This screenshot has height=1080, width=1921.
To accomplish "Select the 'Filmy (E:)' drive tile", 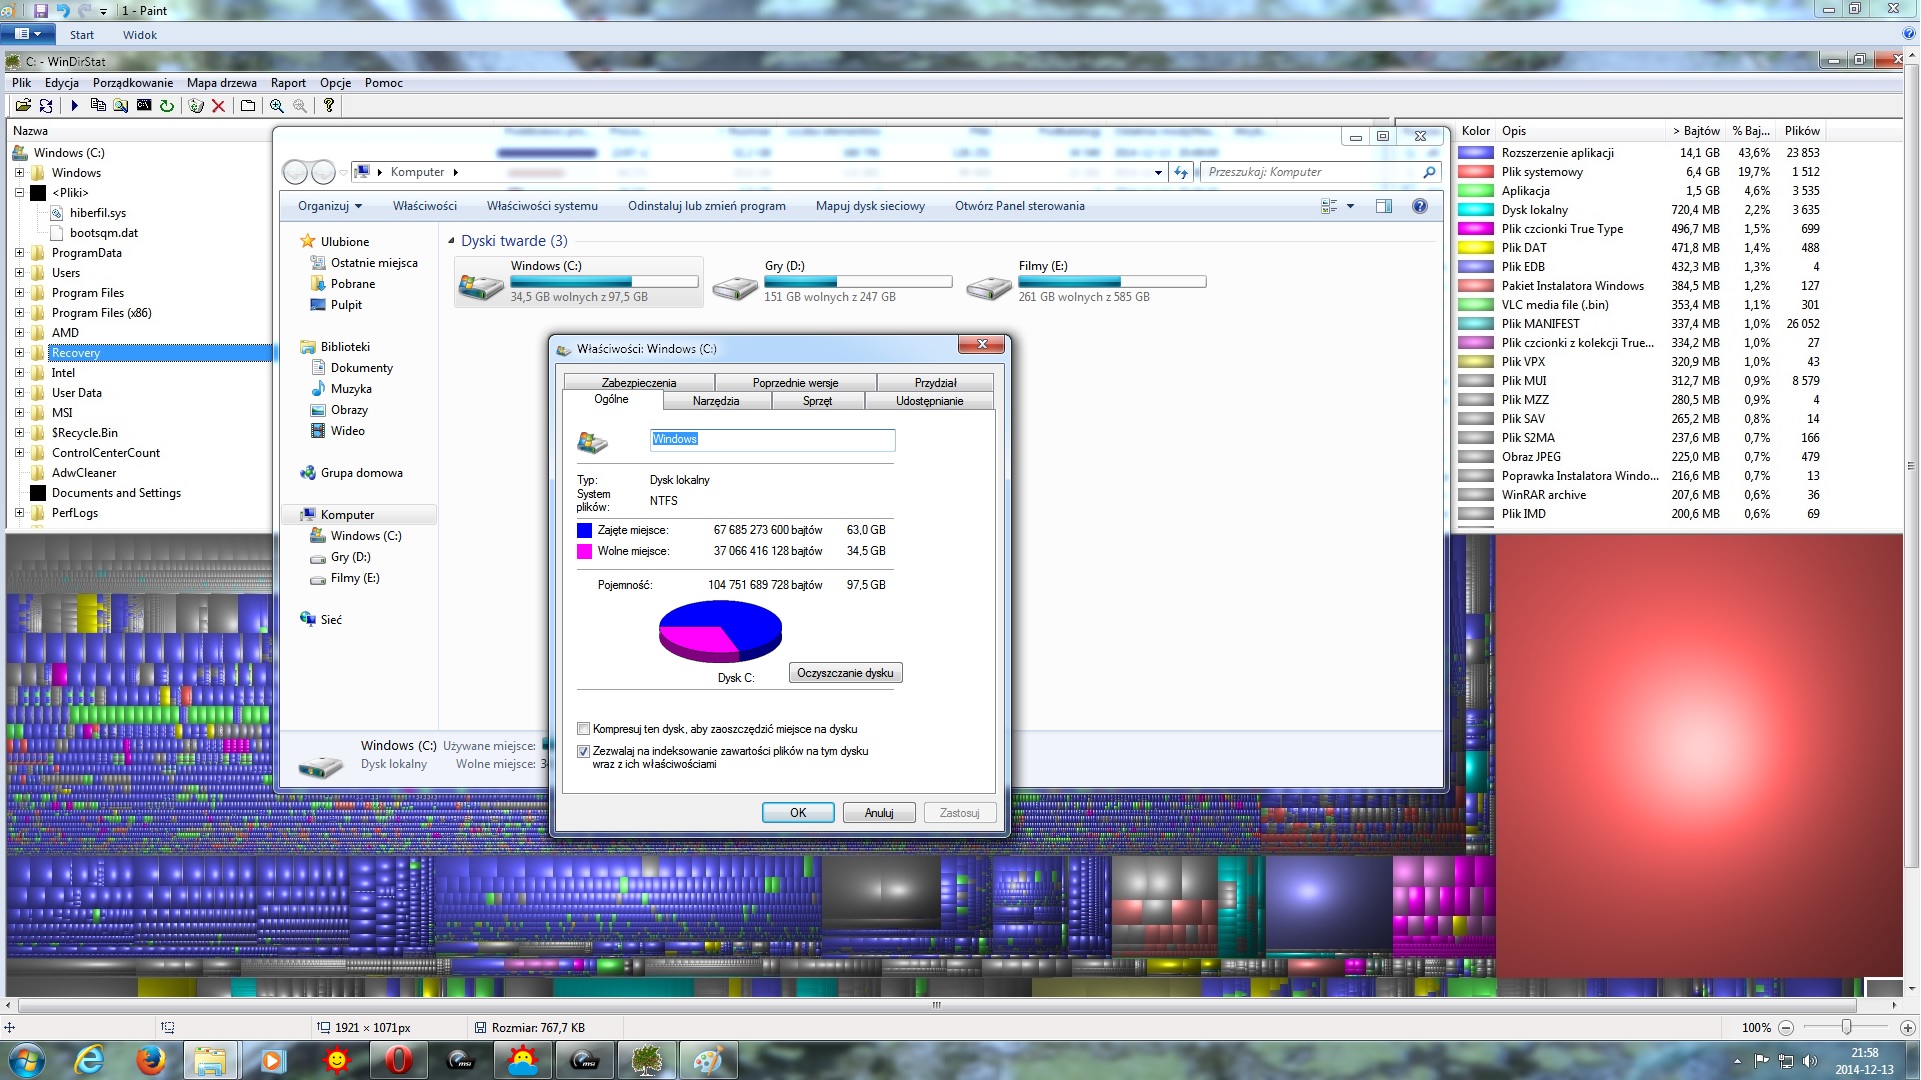I will (x=1087, y=282).
